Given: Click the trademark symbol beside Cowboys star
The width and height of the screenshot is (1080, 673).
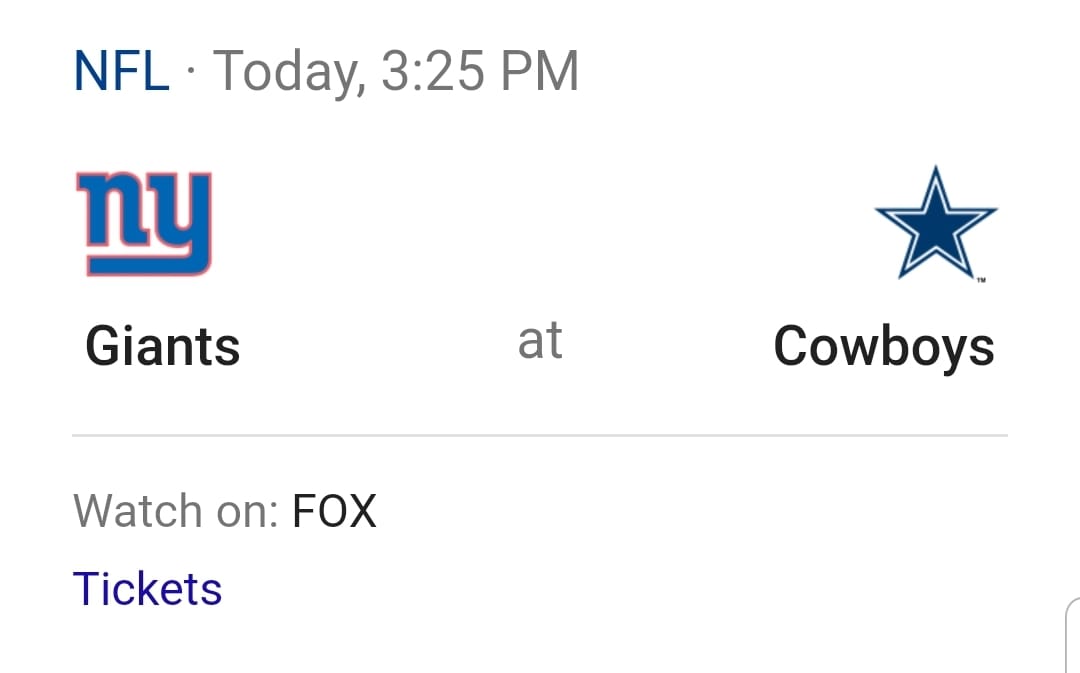Looking at the screenshot, I should (982, 280).
